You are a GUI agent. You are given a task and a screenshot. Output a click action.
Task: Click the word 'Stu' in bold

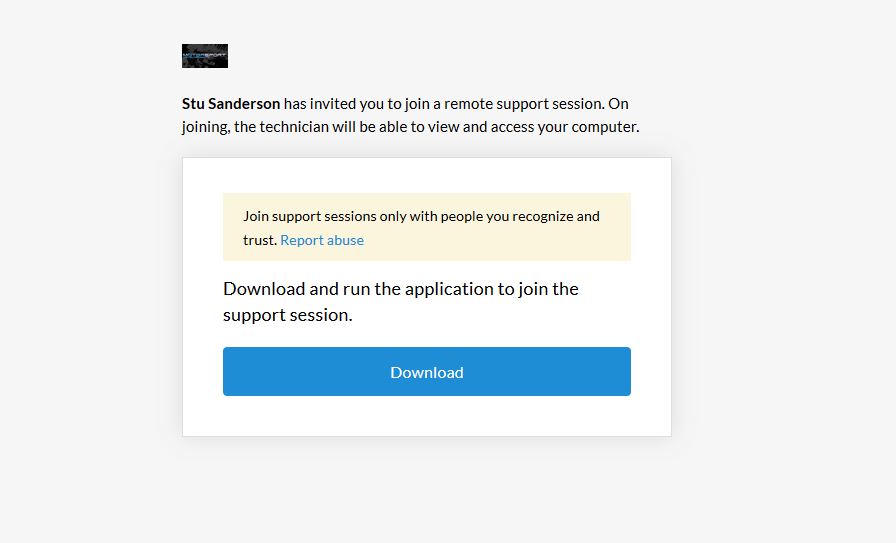(x=193, y=104)
